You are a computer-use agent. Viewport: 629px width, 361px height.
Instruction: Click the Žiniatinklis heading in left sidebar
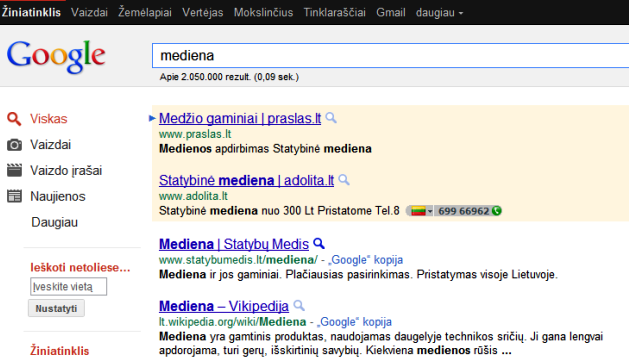(x=59, y=351)
